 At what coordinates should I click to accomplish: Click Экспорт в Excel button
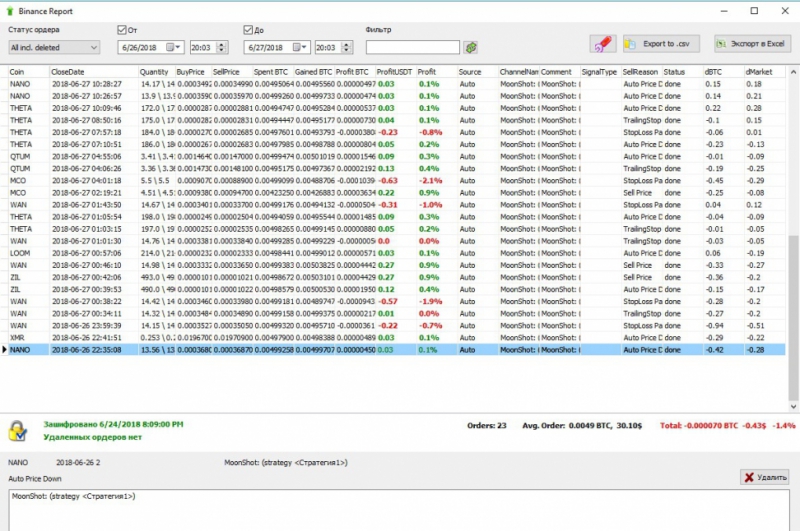[x=753, y=44]
